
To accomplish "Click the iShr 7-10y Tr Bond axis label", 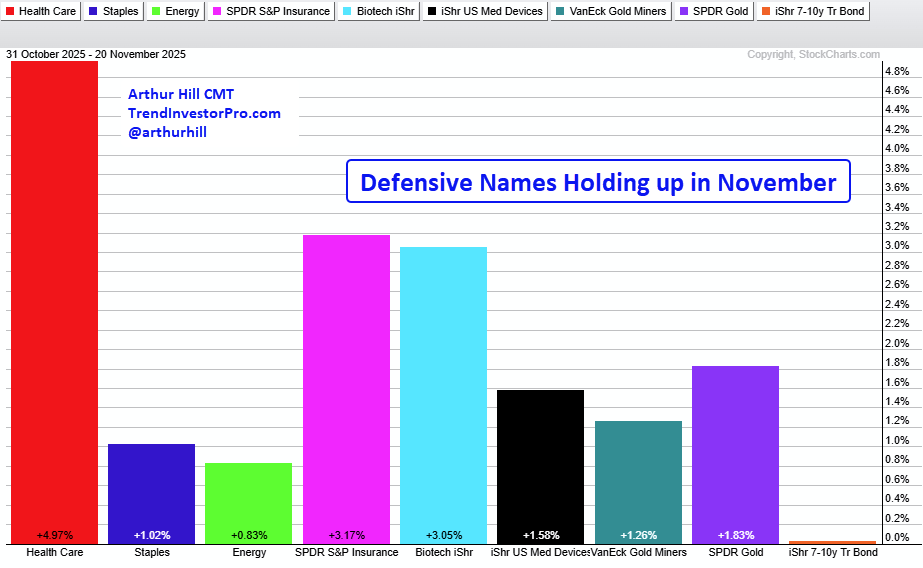I will (x=833, y=552).
